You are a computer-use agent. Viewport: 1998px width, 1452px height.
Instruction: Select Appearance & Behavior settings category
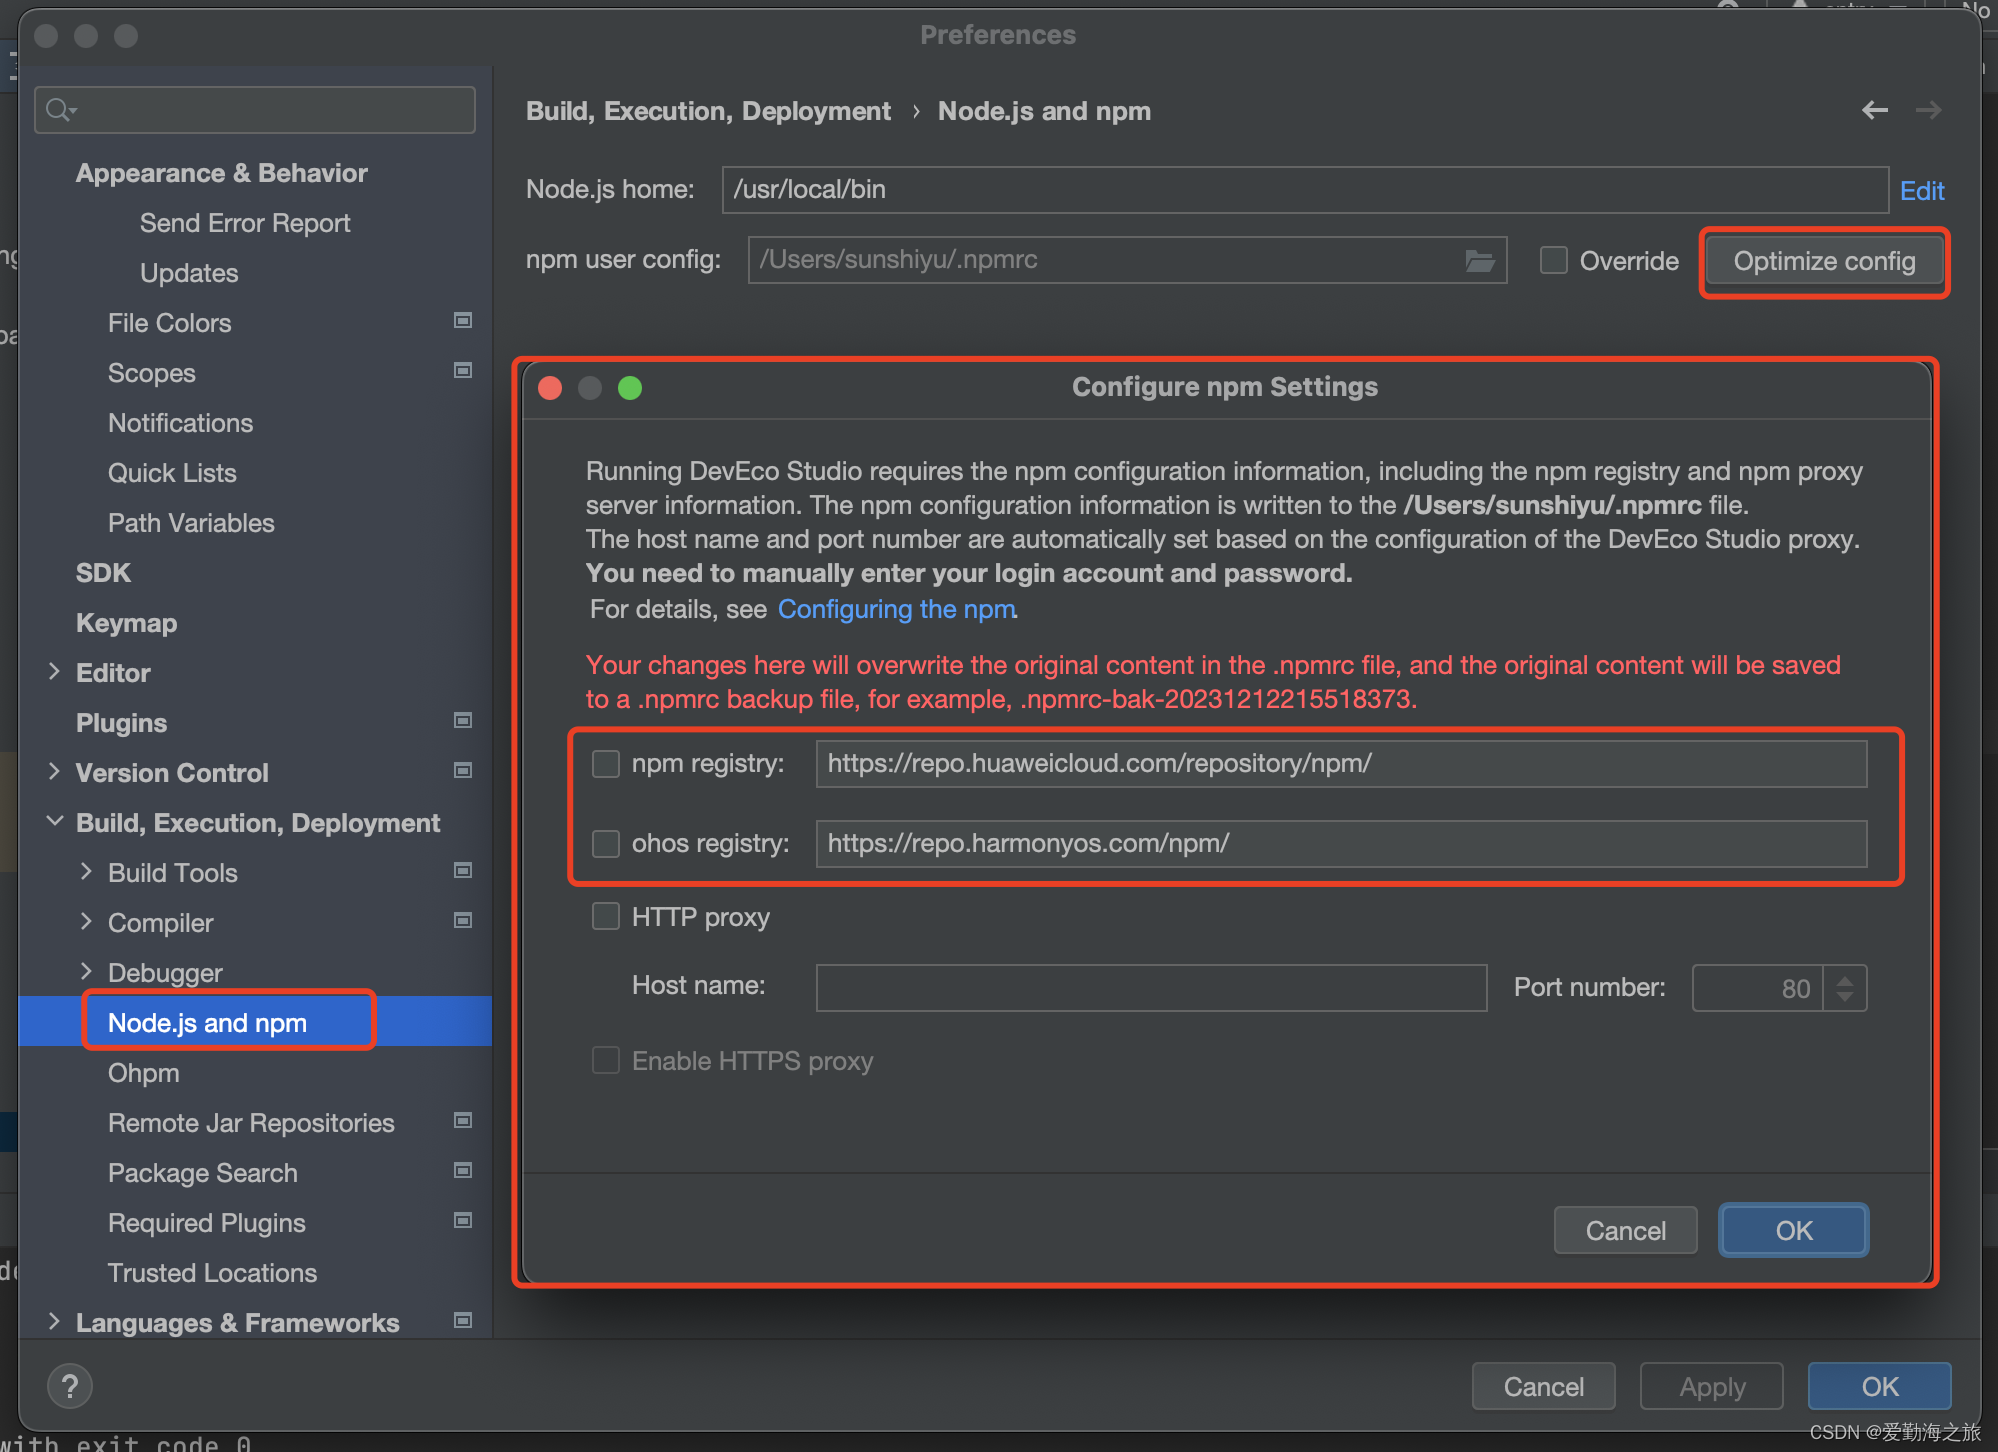coord(222,173)
